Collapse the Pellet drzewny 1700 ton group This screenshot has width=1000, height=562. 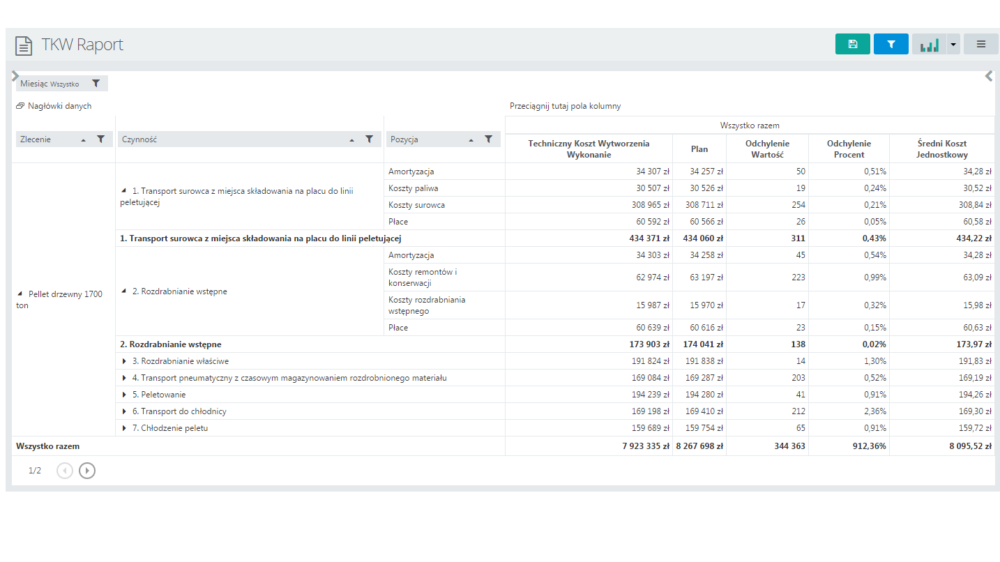pos(20,294)
